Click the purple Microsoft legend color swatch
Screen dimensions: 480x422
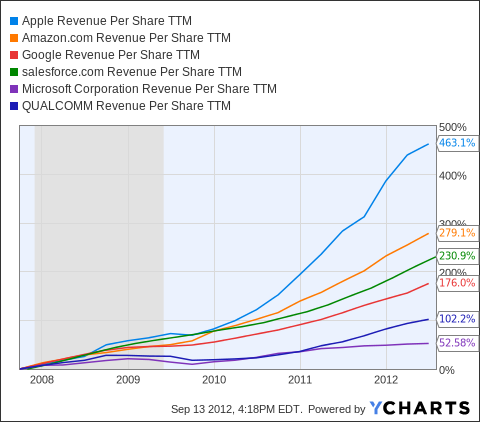coord(14,89)
